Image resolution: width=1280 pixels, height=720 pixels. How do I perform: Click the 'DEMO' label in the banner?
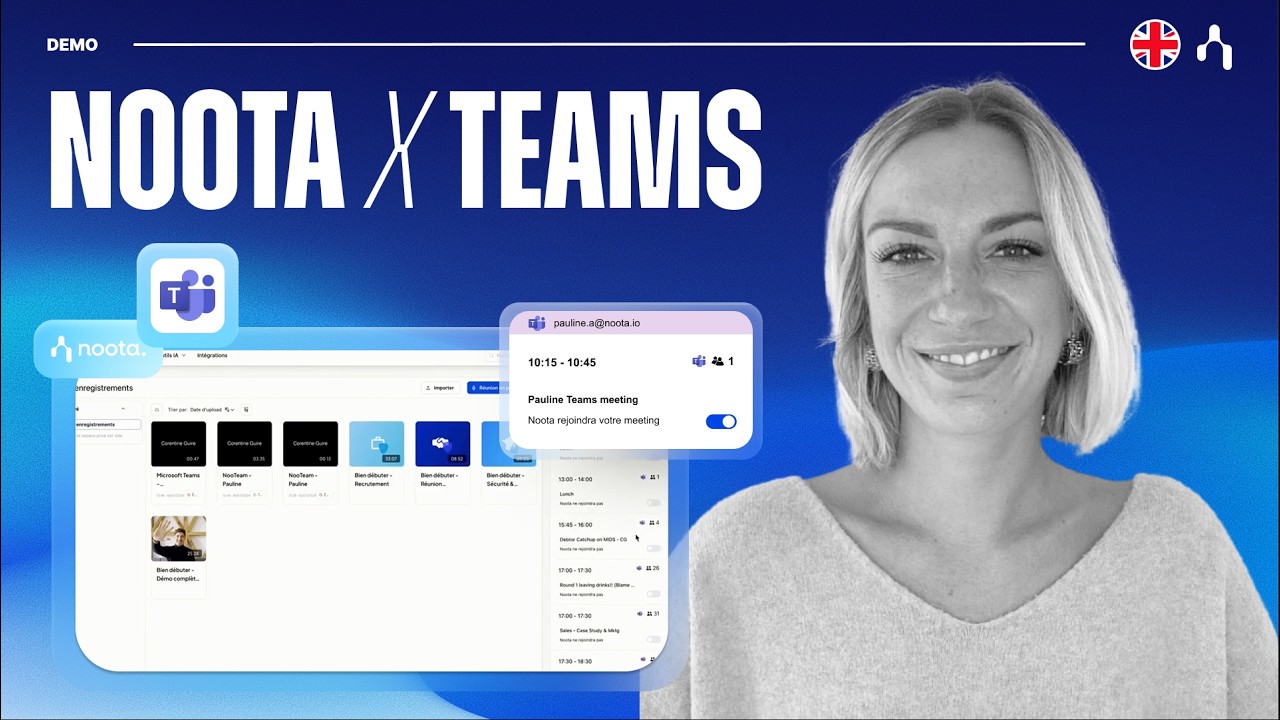(x=72, y=45)
